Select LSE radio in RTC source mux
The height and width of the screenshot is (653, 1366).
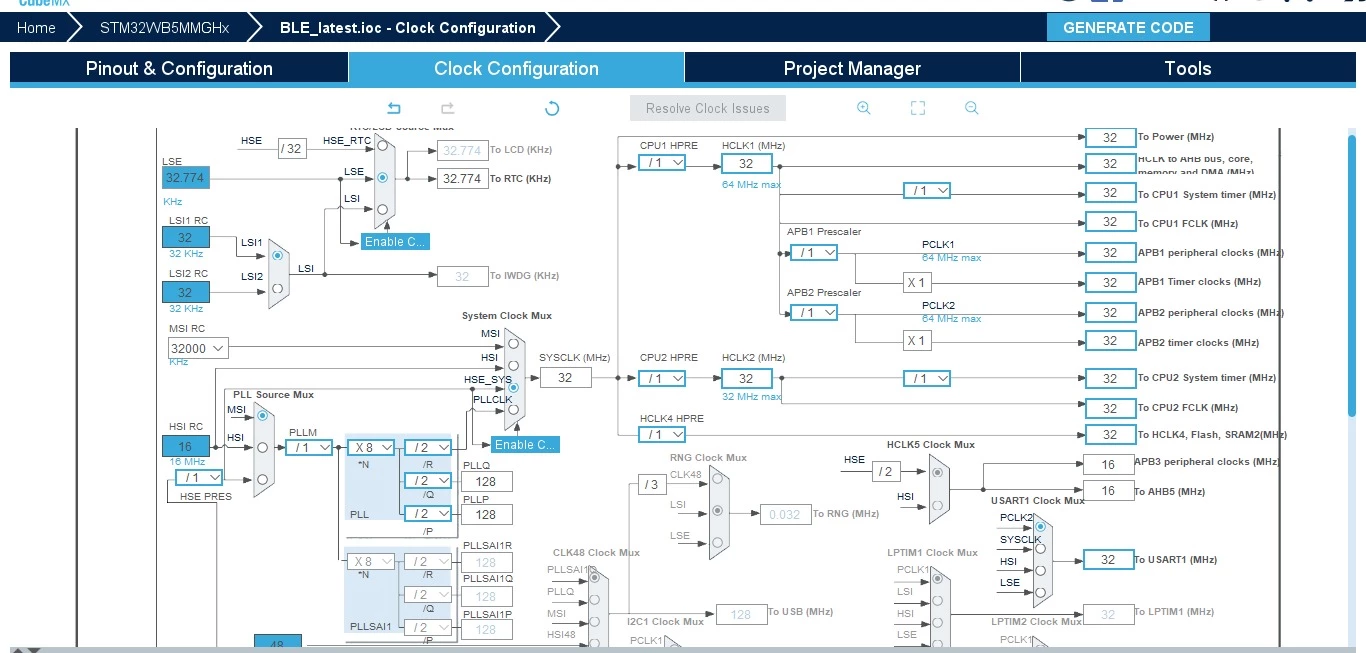point(382,177)
